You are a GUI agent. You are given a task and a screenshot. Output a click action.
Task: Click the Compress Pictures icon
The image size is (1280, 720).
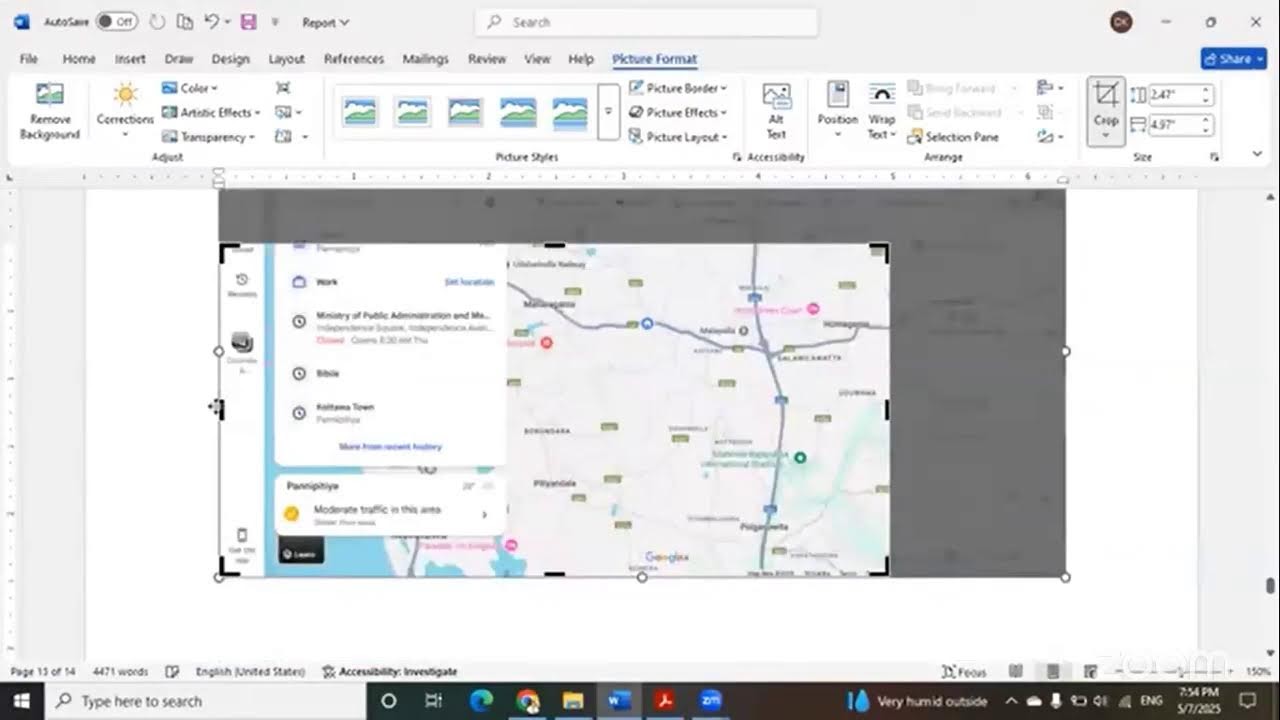tap(283, 88)
